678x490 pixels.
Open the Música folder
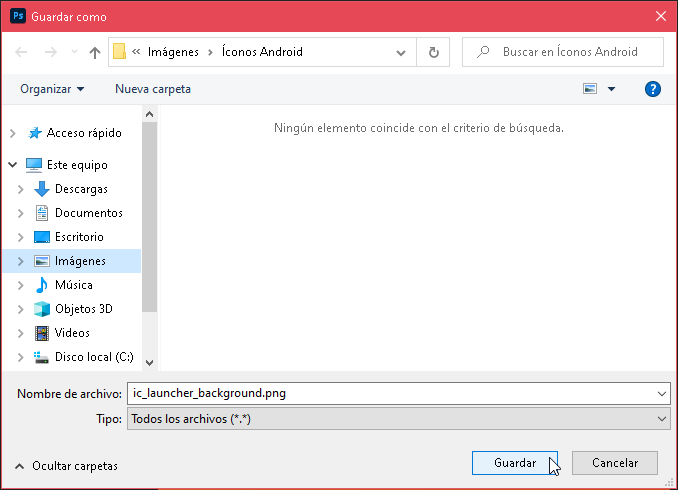coord(74,285)
